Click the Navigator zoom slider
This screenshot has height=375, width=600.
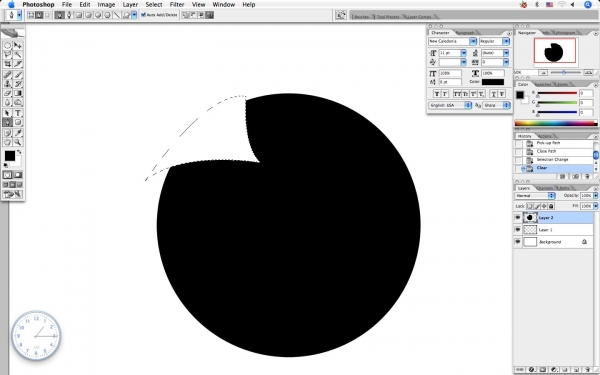coord(564,72)
